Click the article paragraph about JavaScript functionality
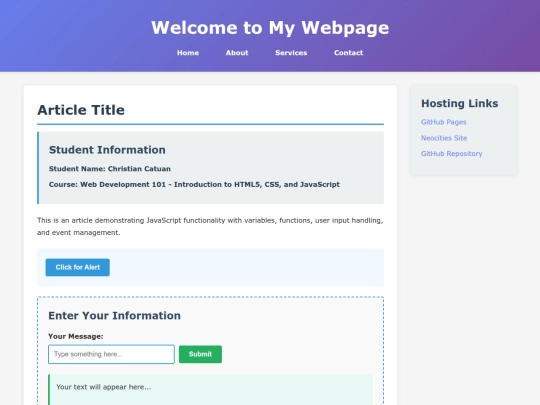 210,226
